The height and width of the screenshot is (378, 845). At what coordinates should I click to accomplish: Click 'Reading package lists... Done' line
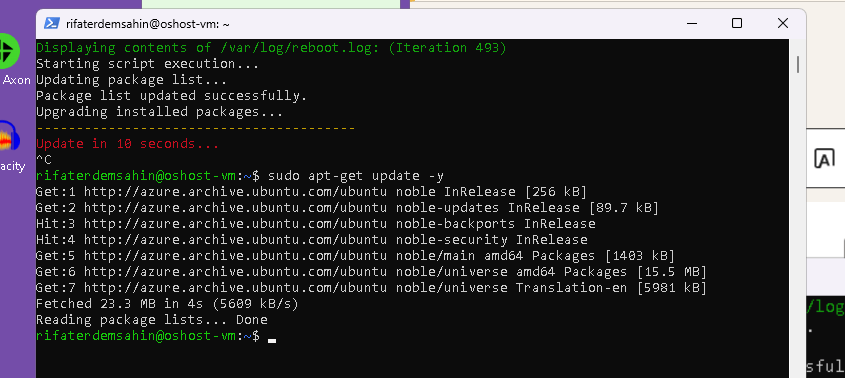click(151, 320)
